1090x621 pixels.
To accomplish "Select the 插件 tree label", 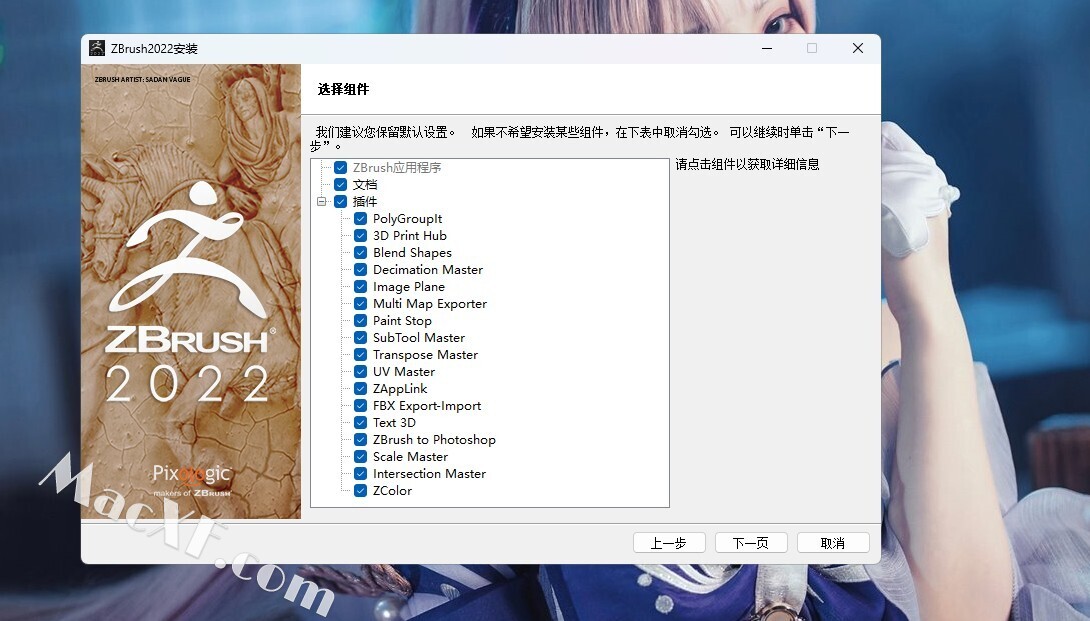I will pos(365,202).
